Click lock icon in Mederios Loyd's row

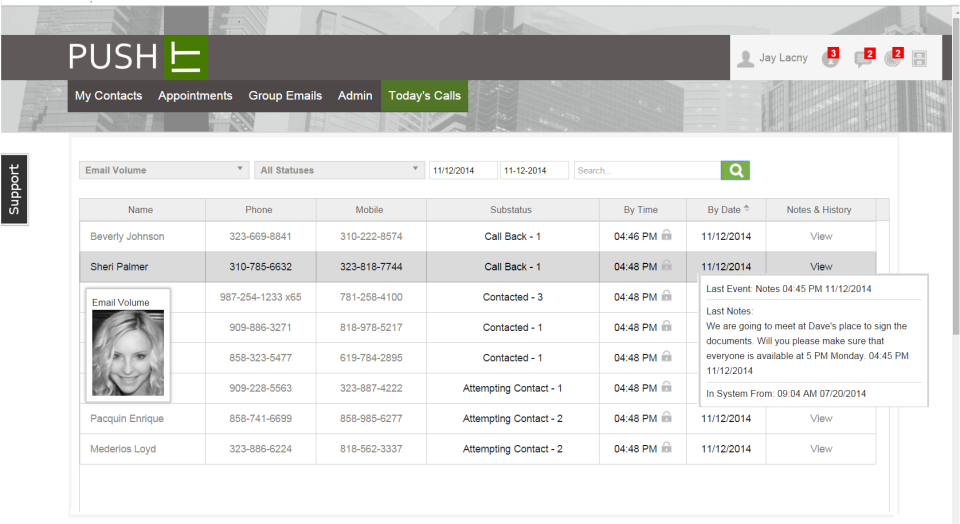click(667, 447)
